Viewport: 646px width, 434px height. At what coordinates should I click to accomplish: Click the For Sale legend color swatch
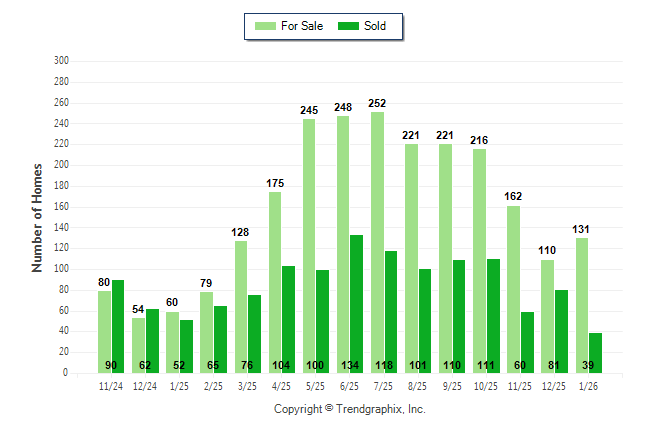[x=265, y=26]
